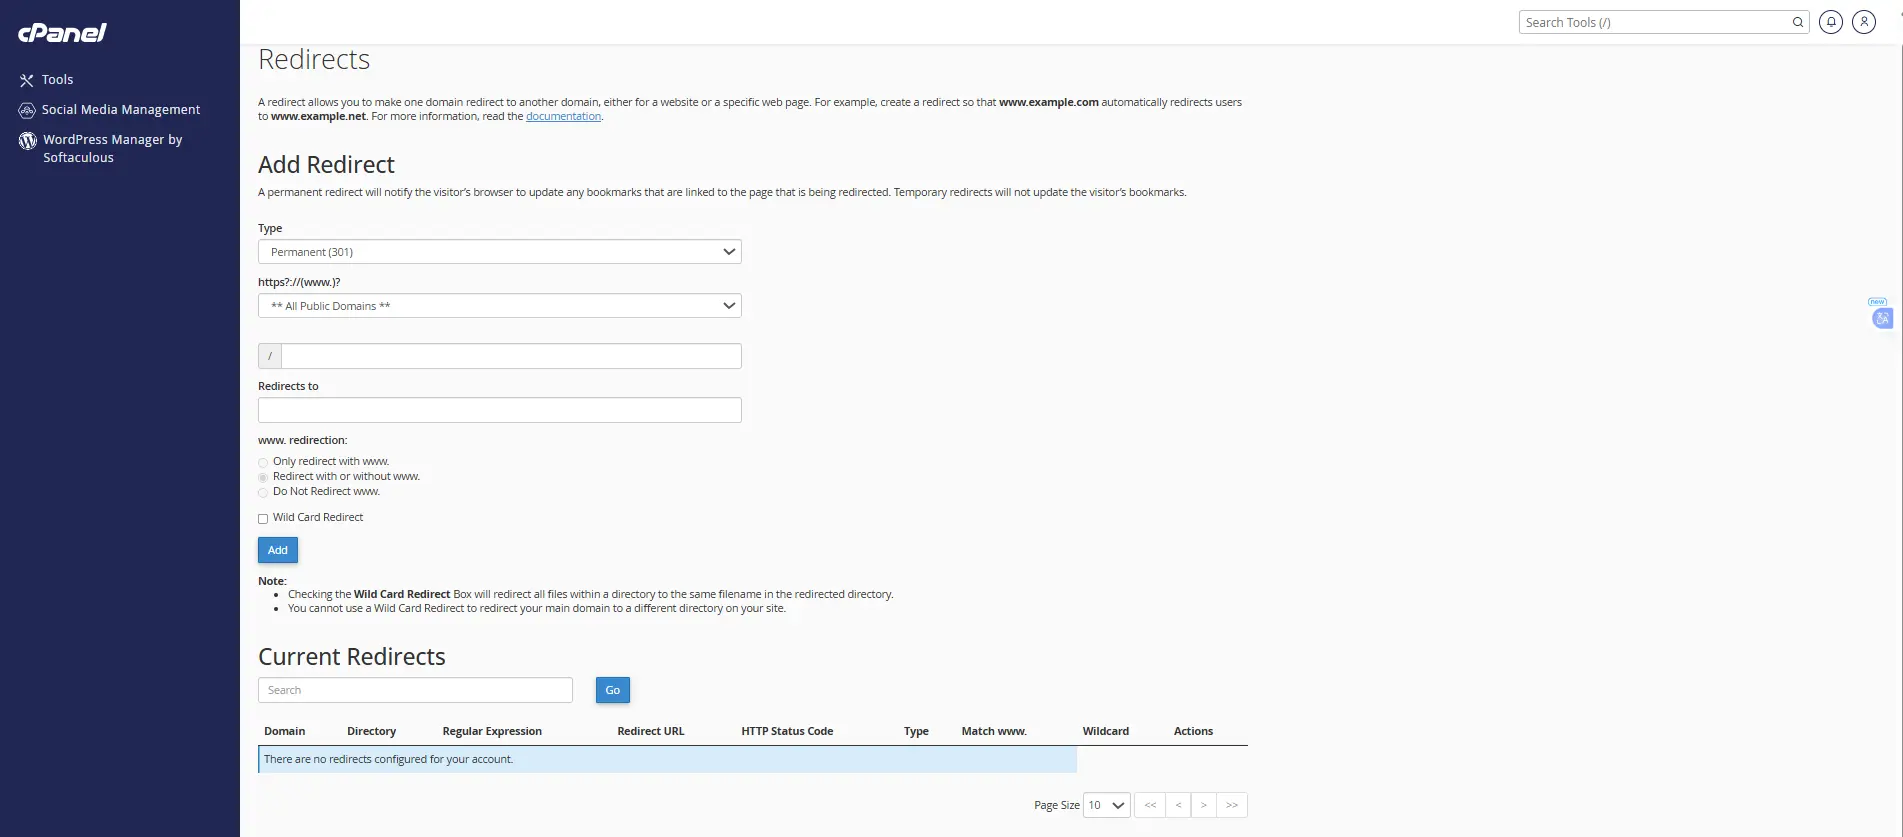Click the Match www. column header
This screenshot has height=837, width=1903.
[x=994, y=731]
